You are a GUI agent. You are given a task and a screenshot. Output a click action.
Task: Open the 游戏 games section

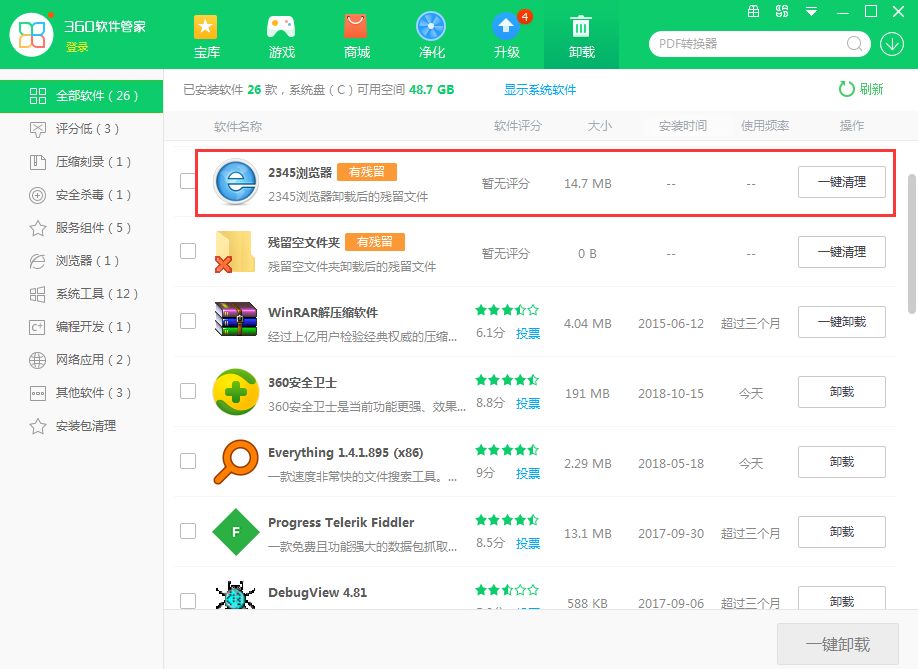tap(281, 36)
